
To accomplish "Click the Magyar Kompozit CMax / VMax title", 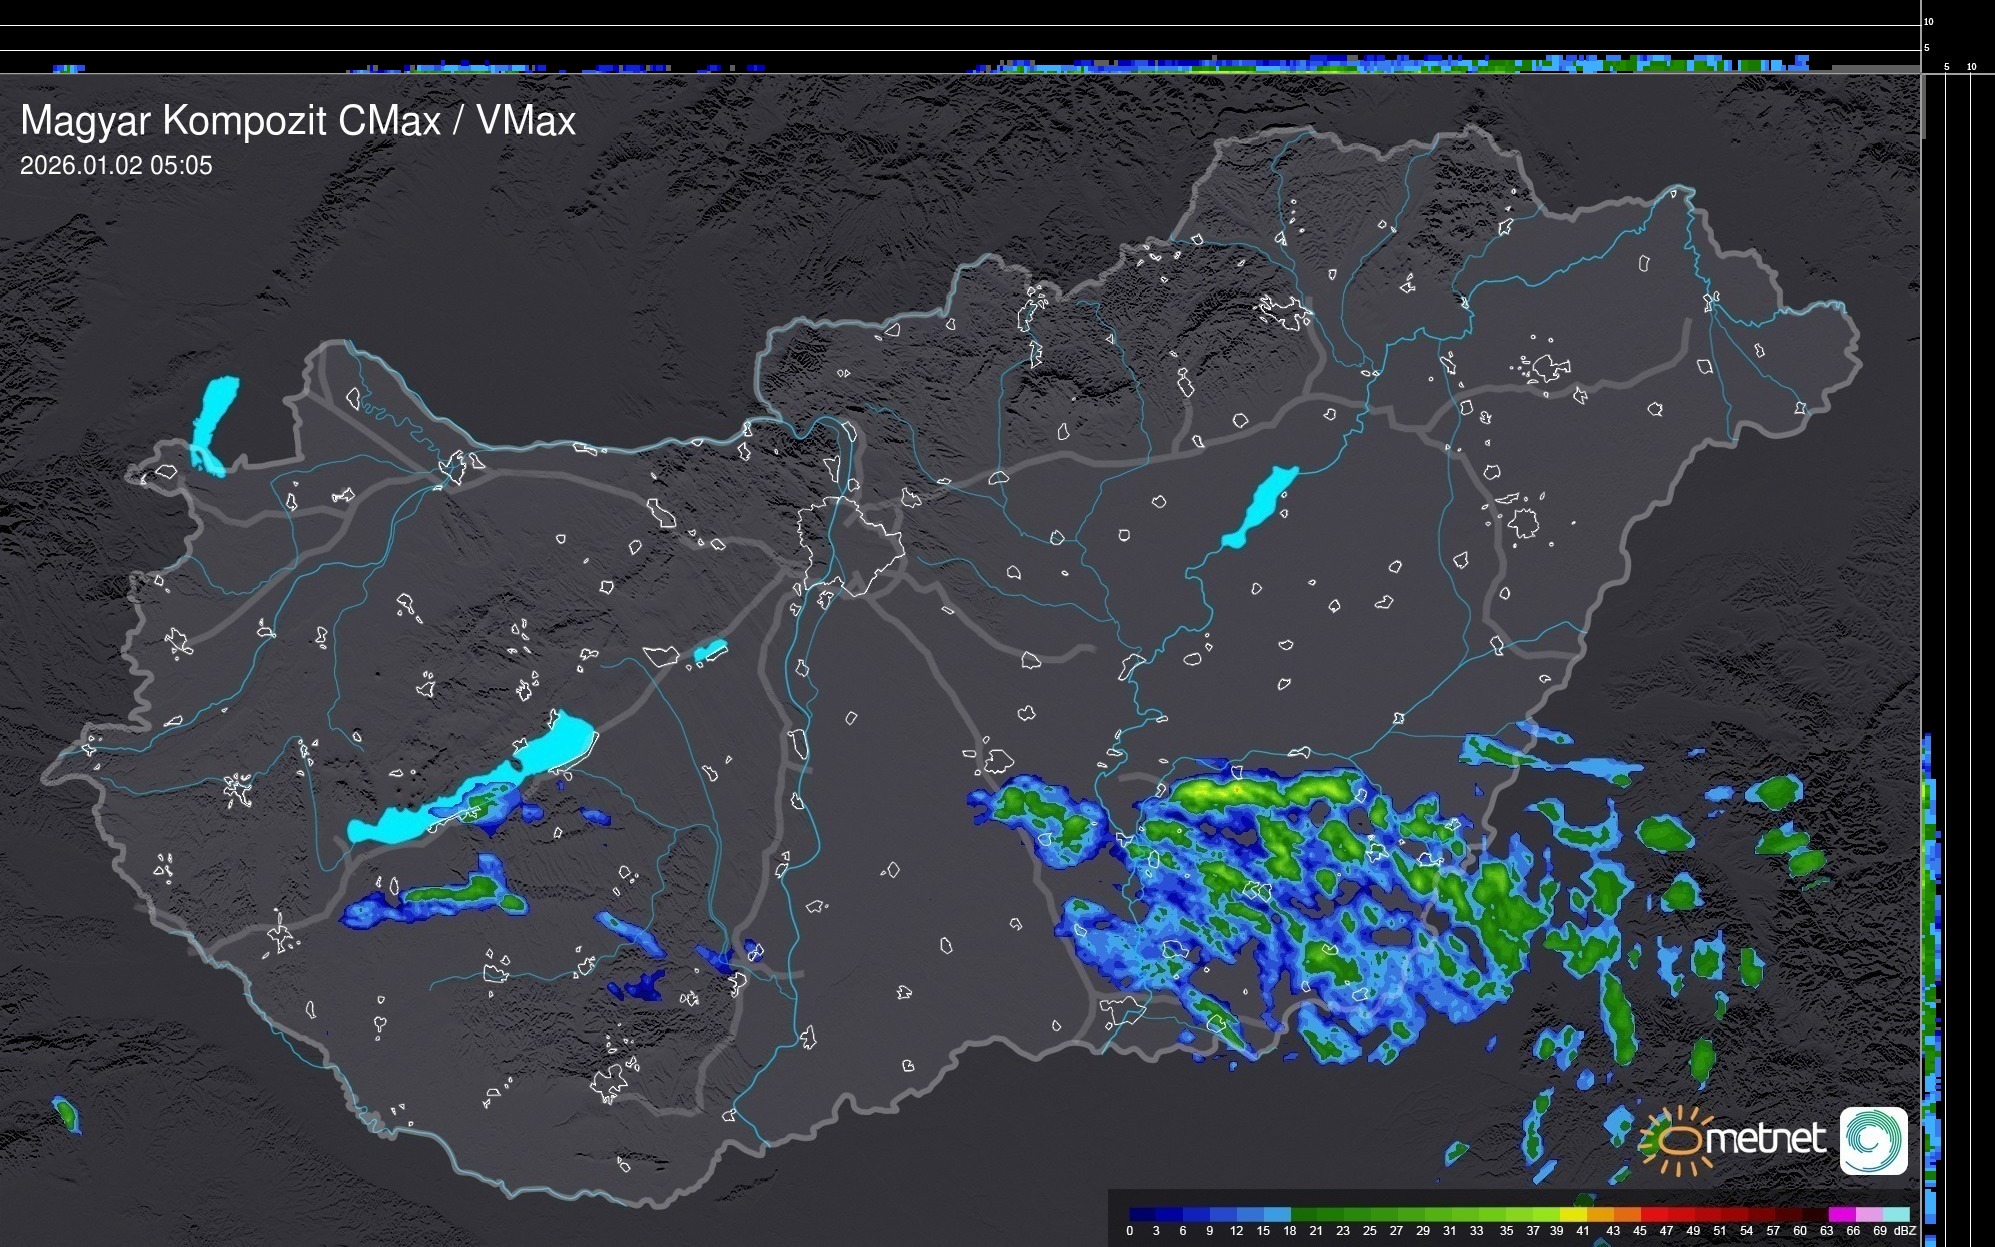I will (298, 121).
